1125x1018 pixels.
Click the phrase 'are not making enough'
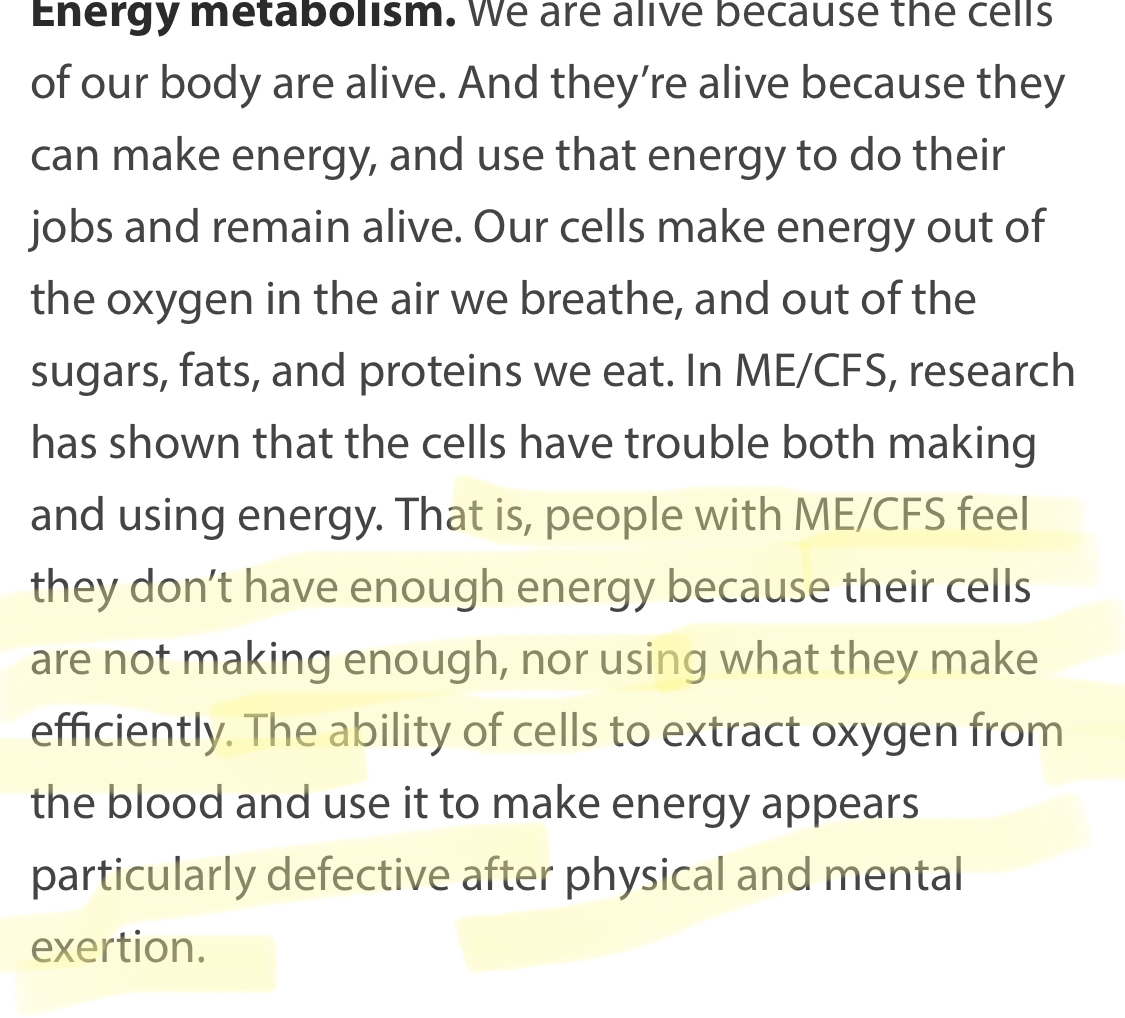coord(265,659)
